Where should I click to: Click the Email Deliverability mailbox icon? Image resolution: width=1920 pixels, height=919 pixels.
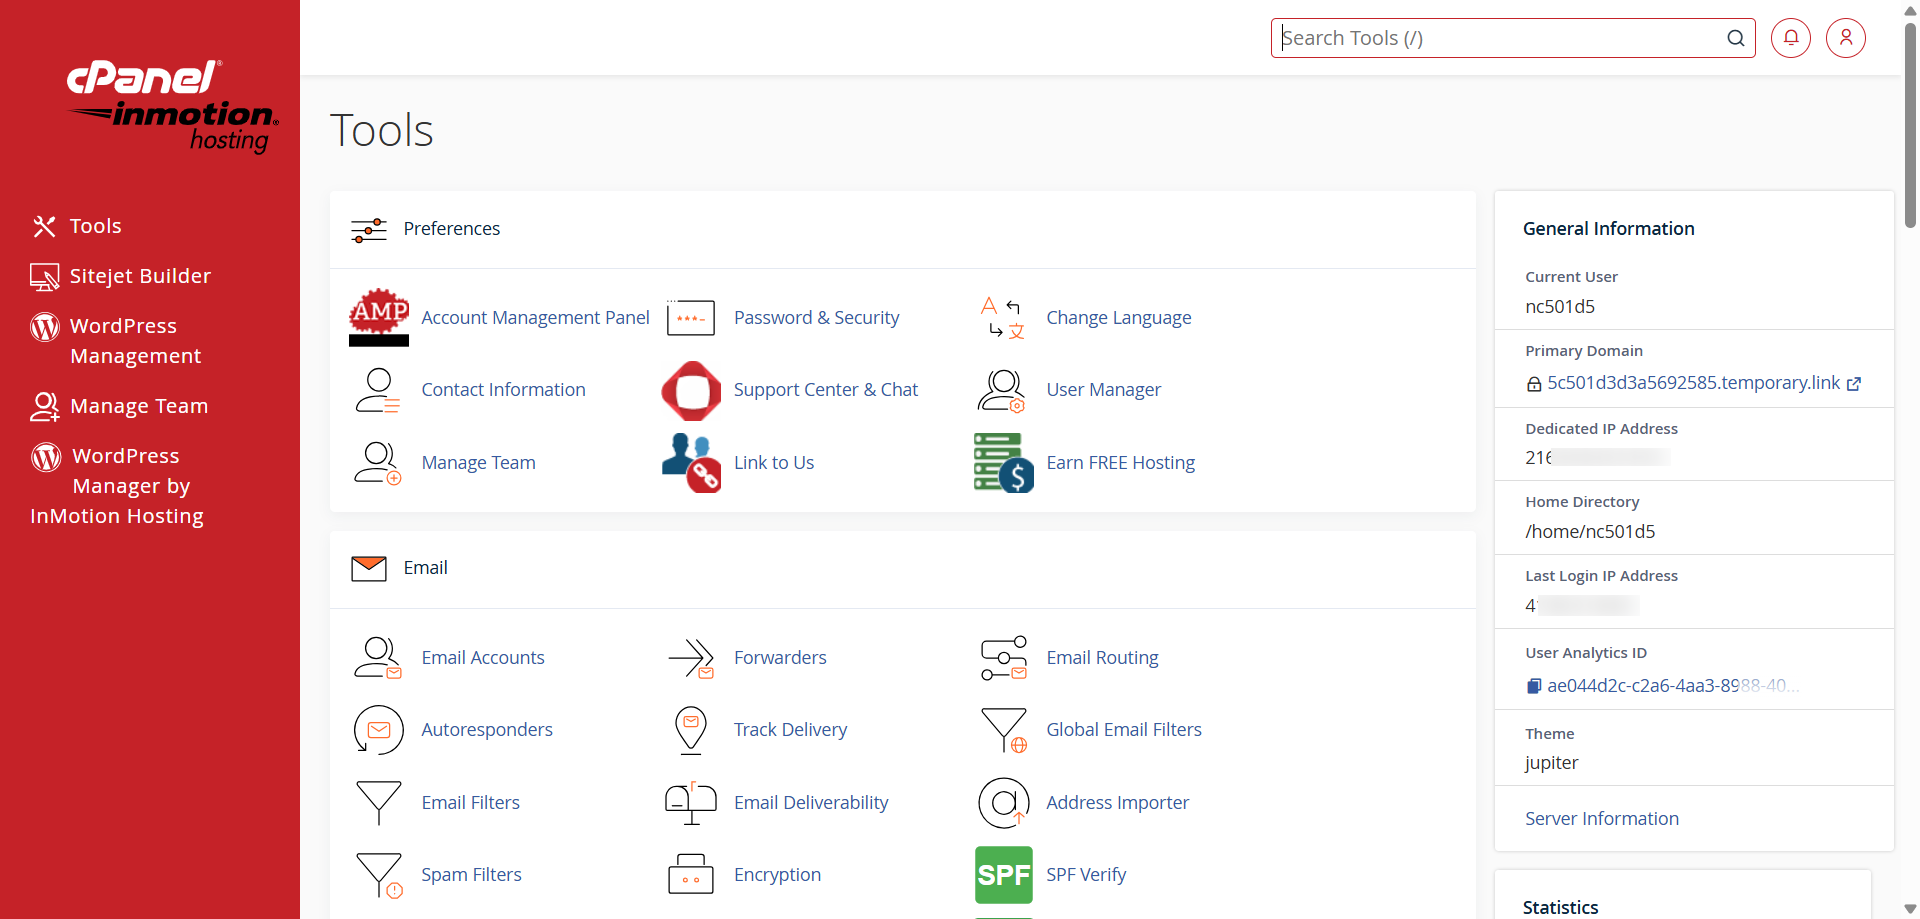click(691, 803)
